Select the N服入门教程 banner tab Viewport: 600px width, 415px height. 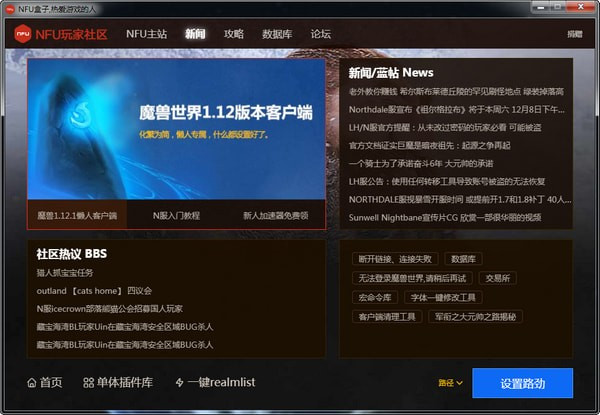coord(176,215)
